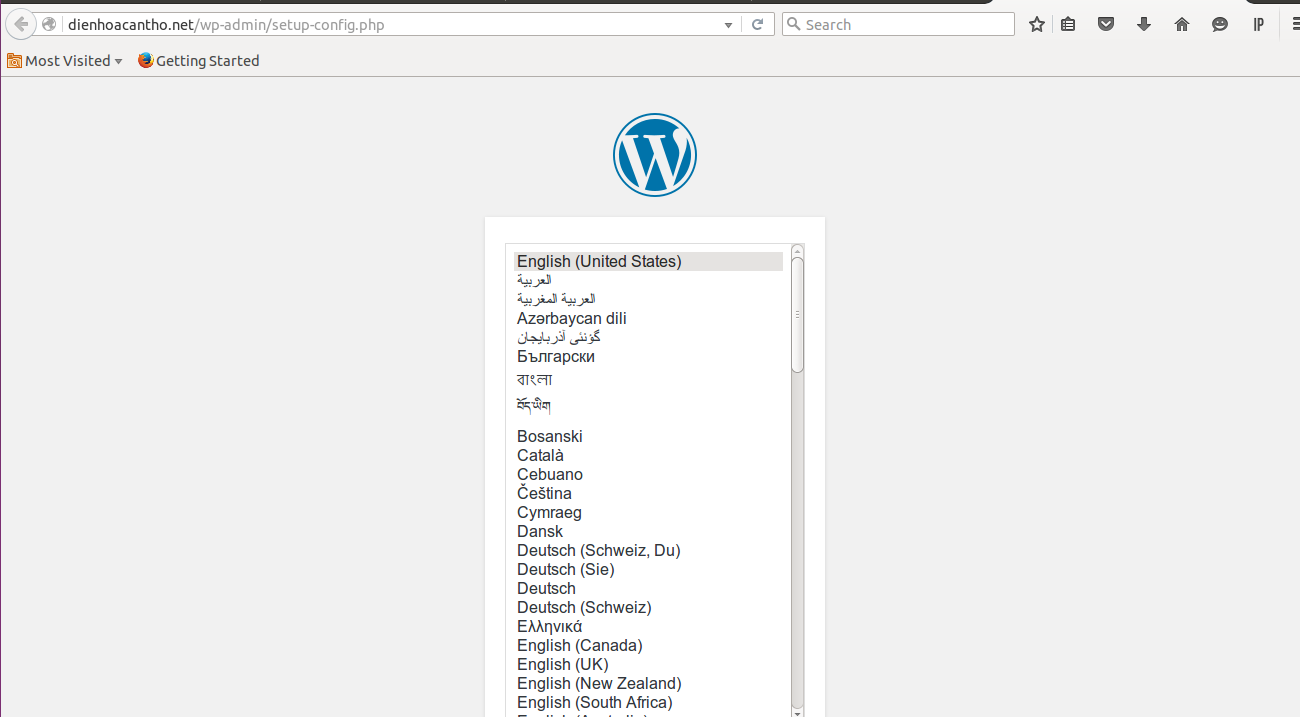Viewport: 1300px width, 717px height.
Task: Click the language list scrollbar thumb
Action: [797, 314]
